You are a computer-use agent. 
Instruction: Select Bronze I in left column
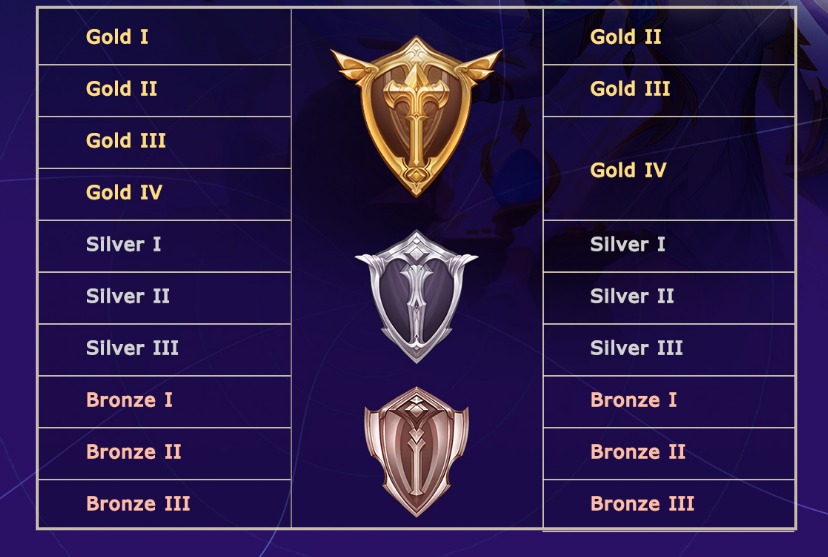(x=129, y=401)
